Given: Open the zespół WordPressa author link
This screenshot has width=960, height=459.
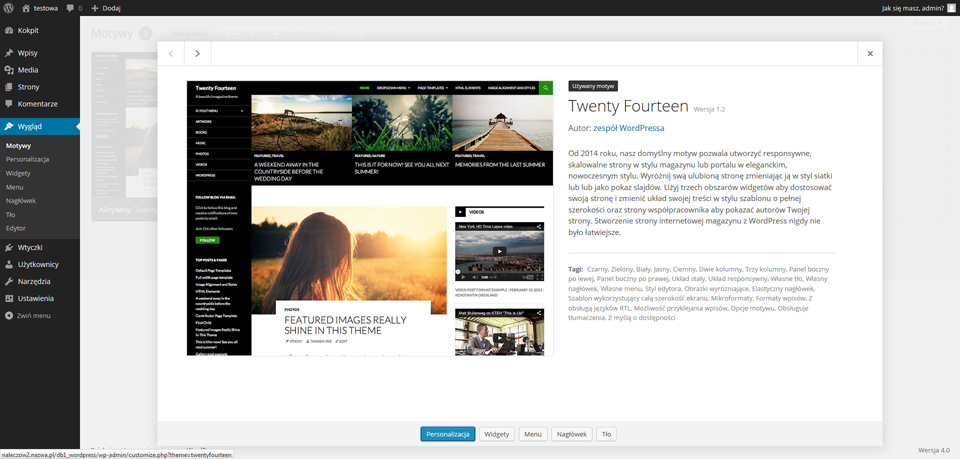Looking at the screenshot, I should tap(628, 128).
